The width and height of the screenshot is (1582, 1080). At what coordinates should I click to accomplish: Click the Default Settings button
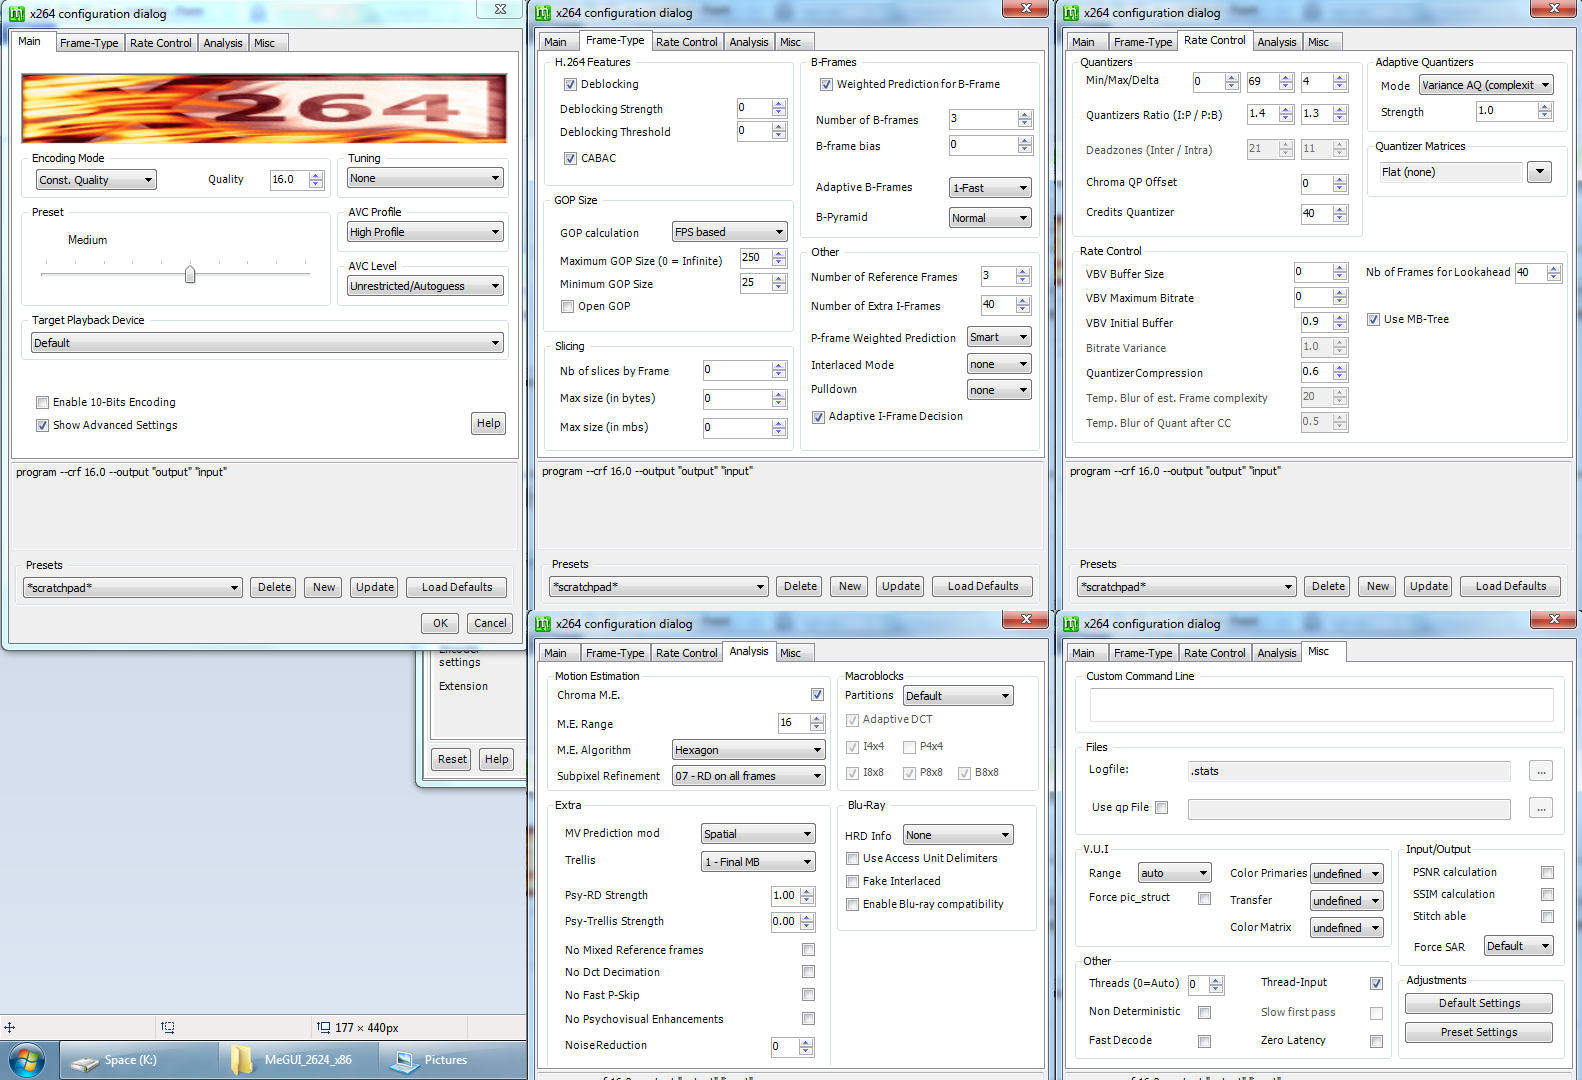pos(1479,1003)
